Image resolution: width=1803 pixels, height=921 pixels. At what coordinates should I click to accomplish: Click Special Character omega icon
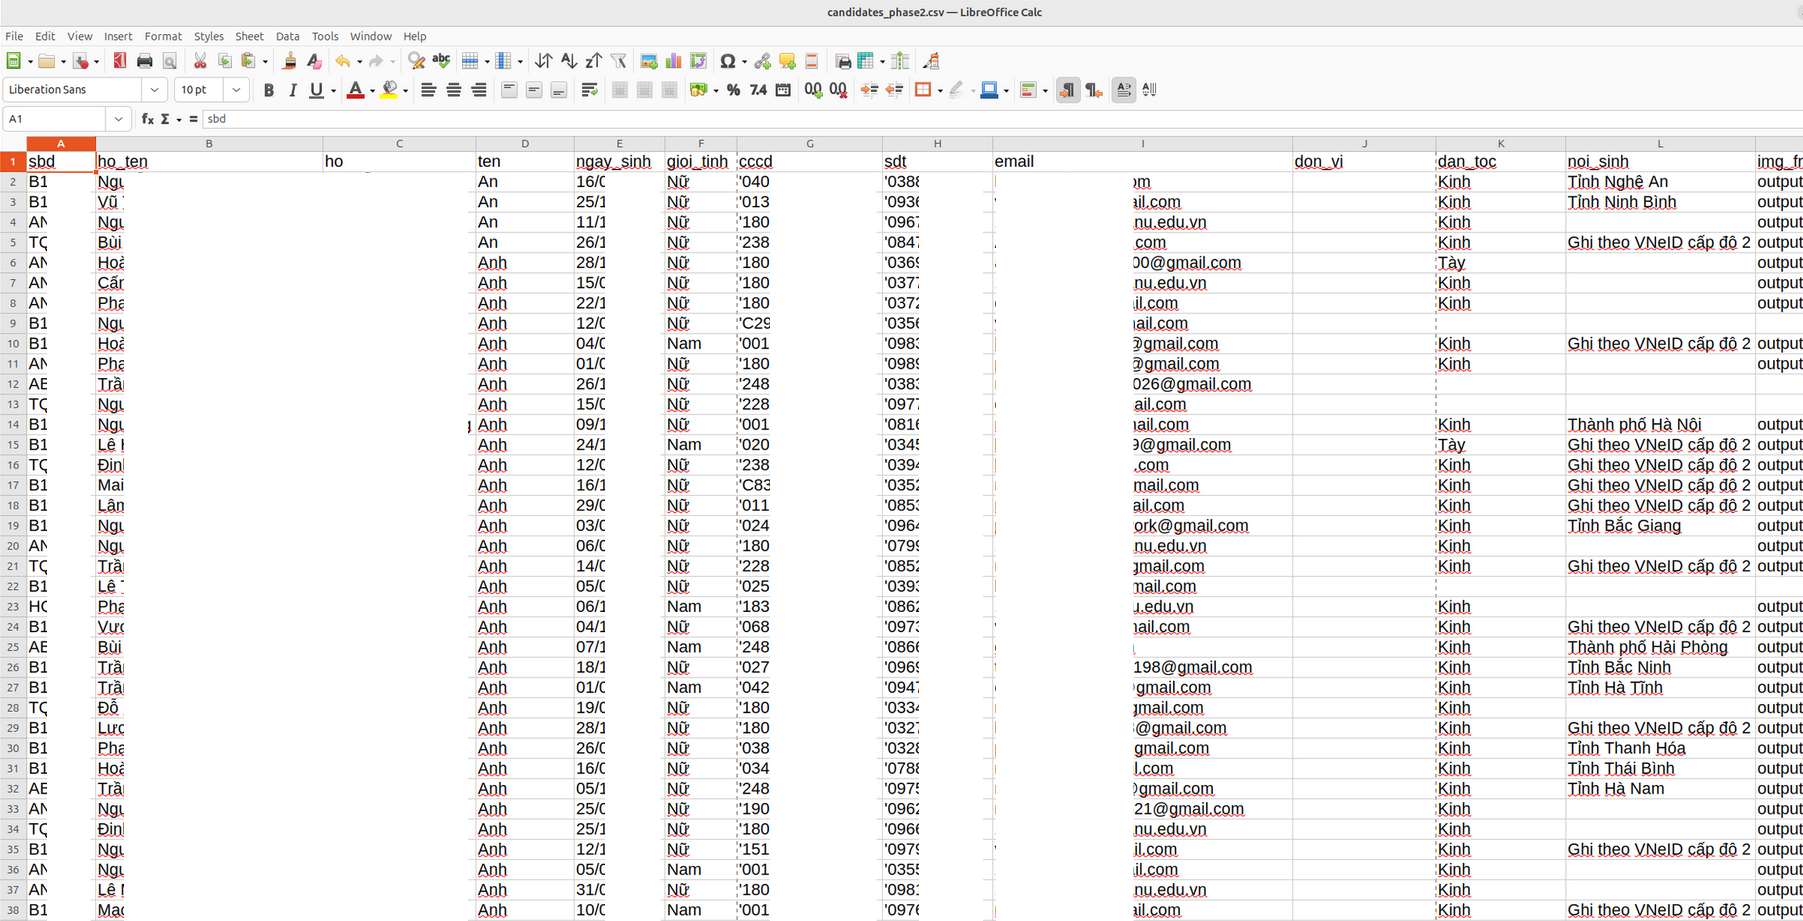728,61
